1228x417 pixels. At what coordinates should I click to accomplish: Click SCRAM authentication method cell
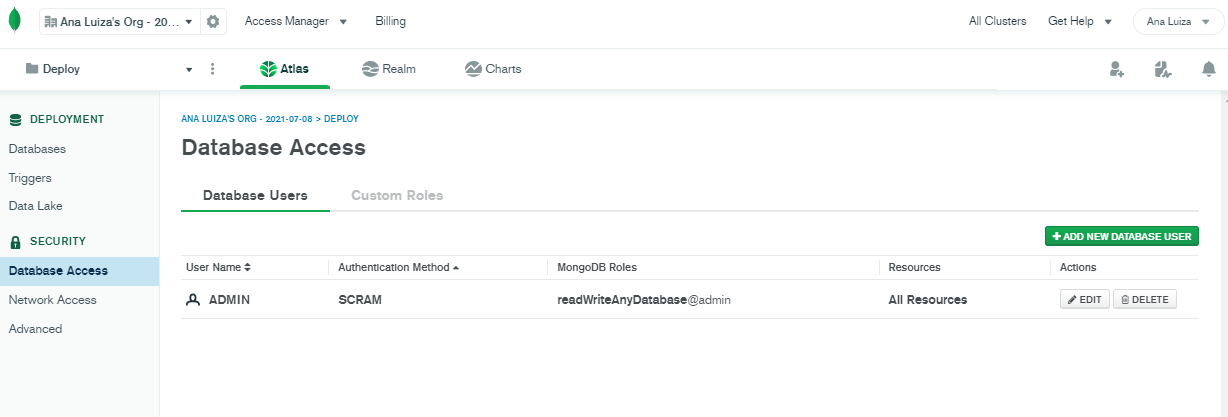[360, 299]
